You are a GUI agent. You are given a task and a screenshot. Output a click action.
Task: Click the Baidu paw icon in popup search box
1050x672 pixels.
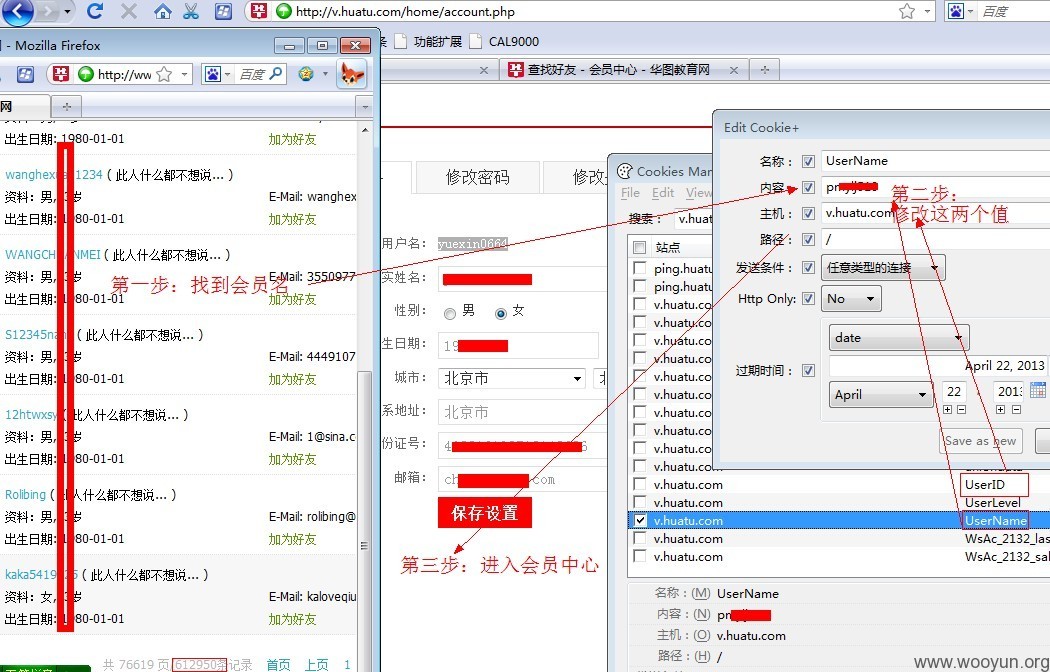coord(213,74)
